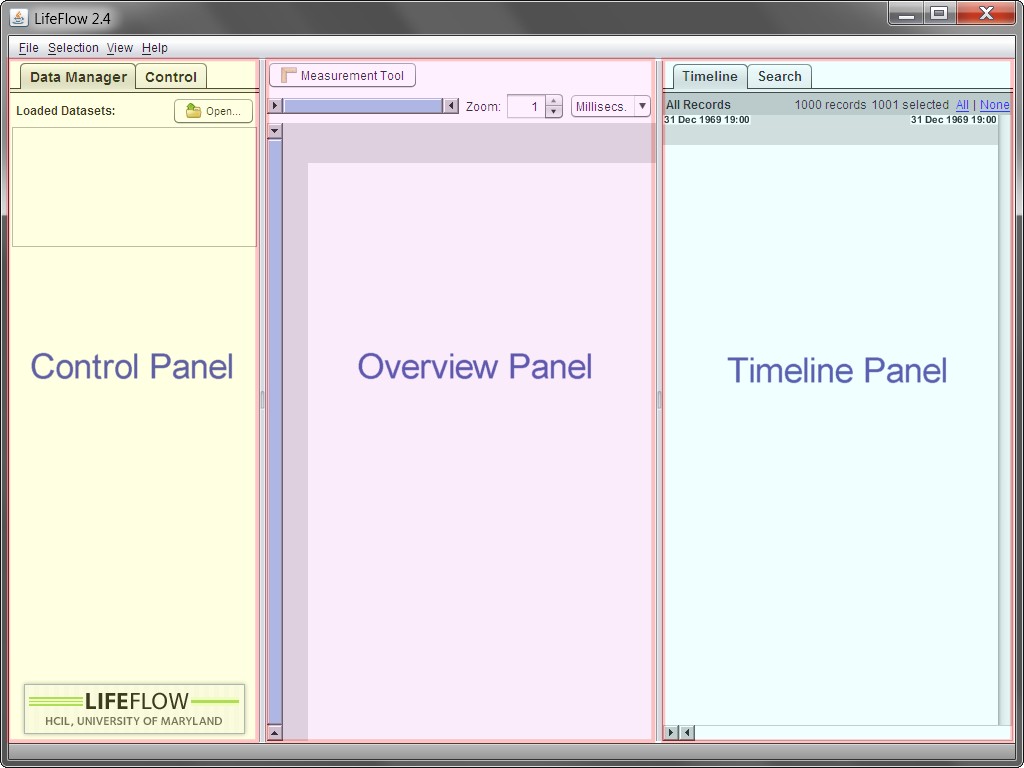Click the right arrow at the timeline bottom scrollbar
This screenshot has width=1024, height=768.
(671, 733)
